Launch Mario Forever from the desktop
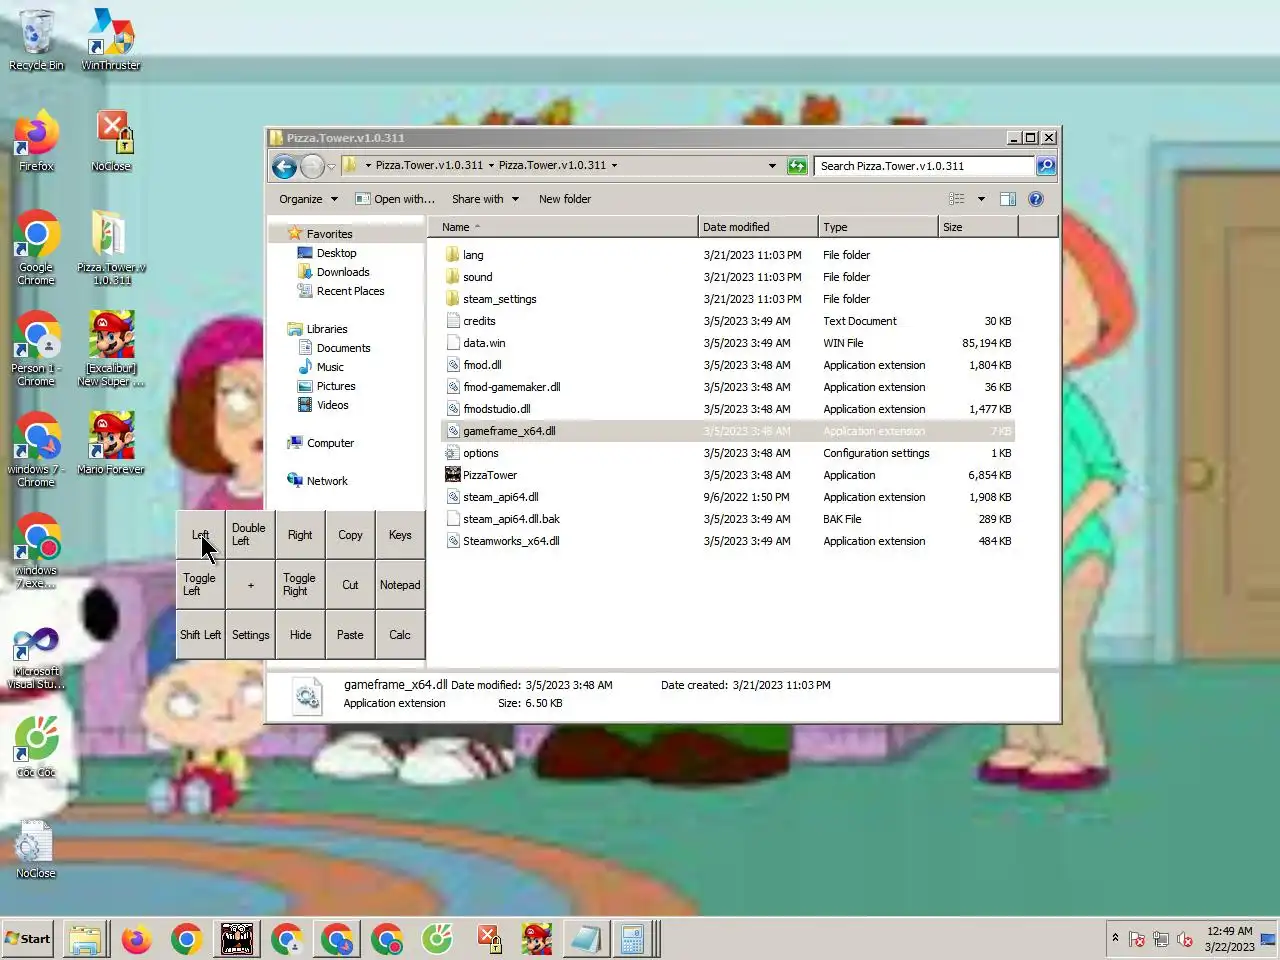Screen dimensions: 1280x960 tap(111, 443)
